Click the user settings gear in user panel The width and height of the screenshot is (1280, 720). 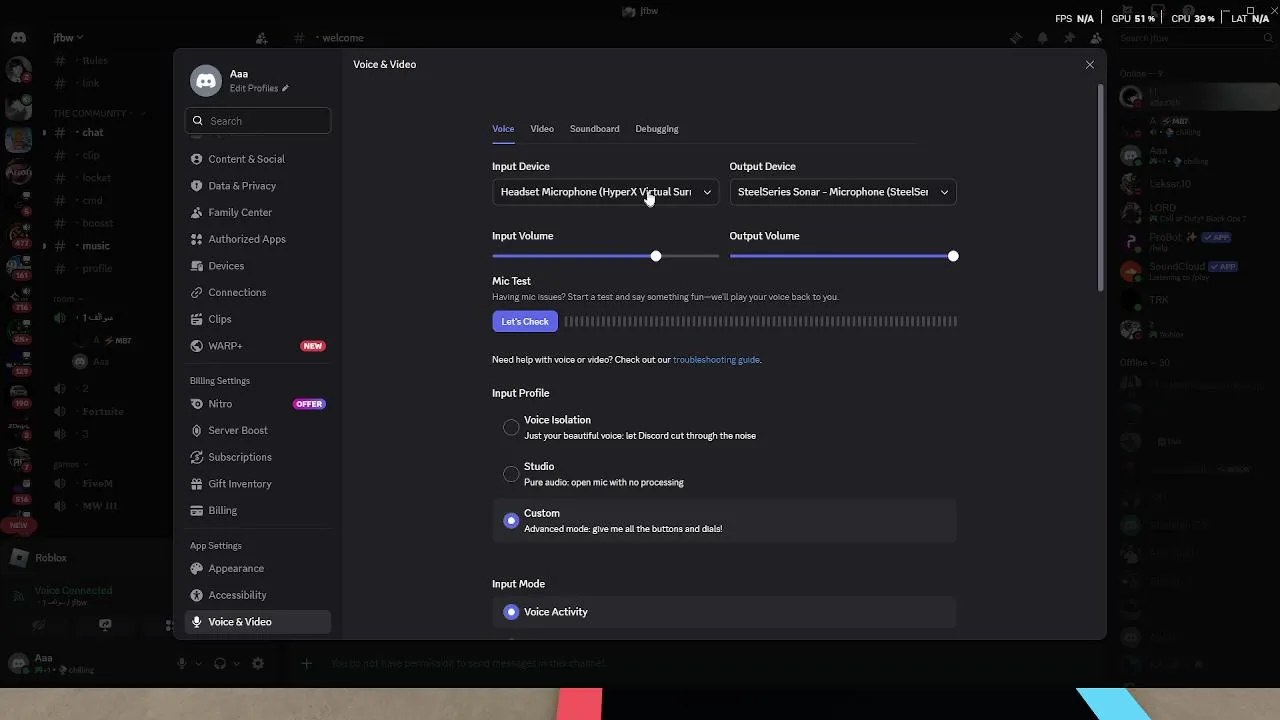click(258, 663)
